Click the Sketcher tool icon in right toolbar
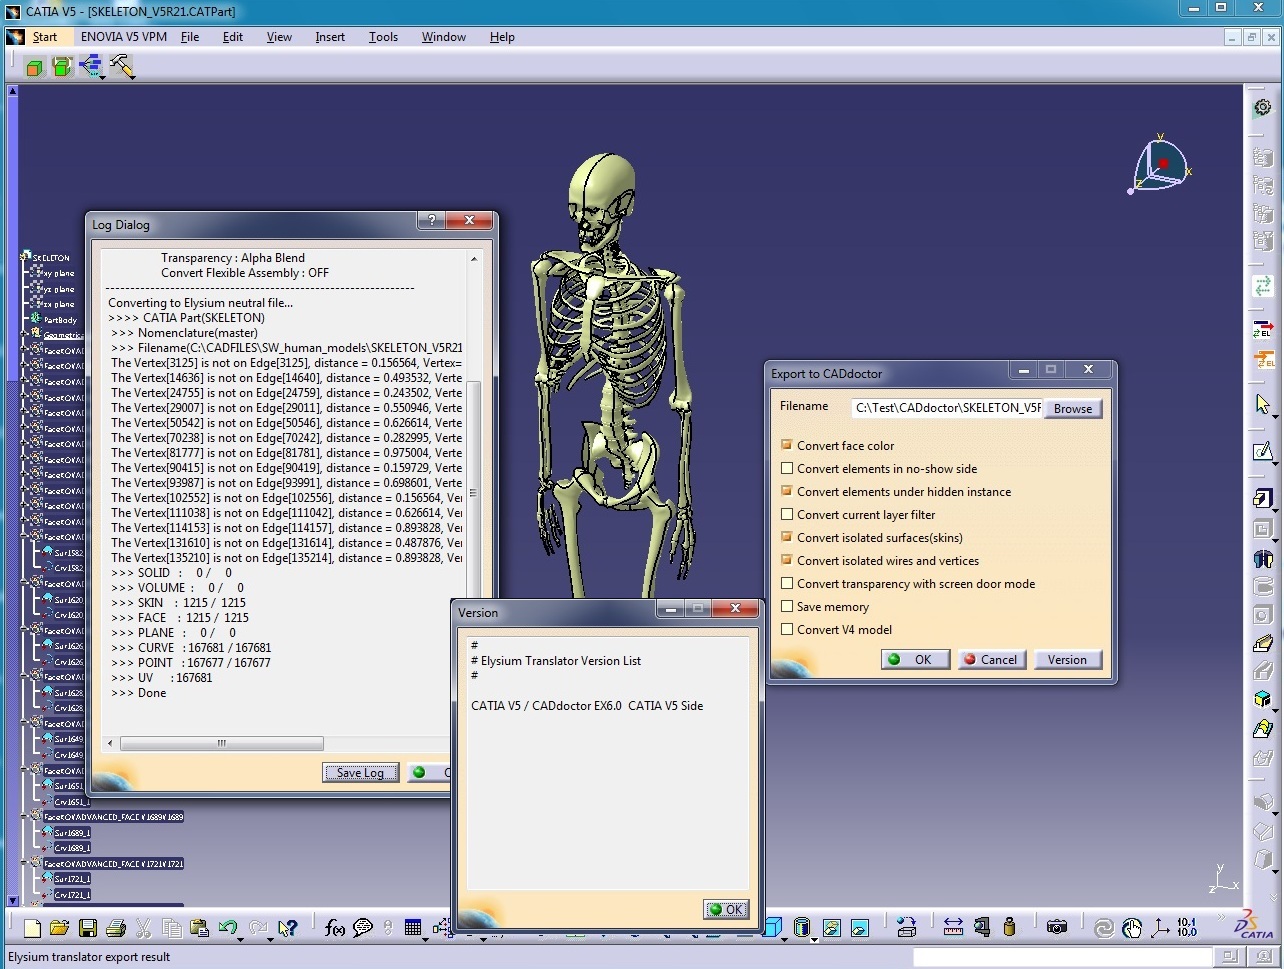Viewport: 1284px width, 969px height. click(x=1262, y=451)
